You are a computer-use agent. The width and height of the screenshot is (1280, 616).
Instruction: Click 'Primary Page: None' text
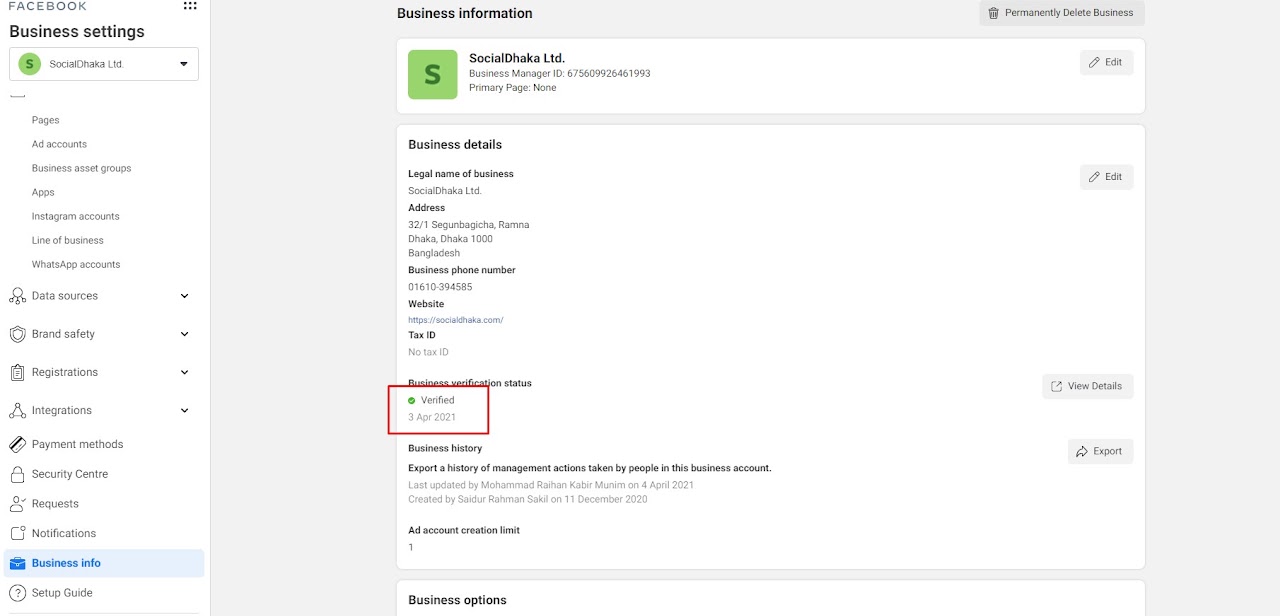(512, 88)
